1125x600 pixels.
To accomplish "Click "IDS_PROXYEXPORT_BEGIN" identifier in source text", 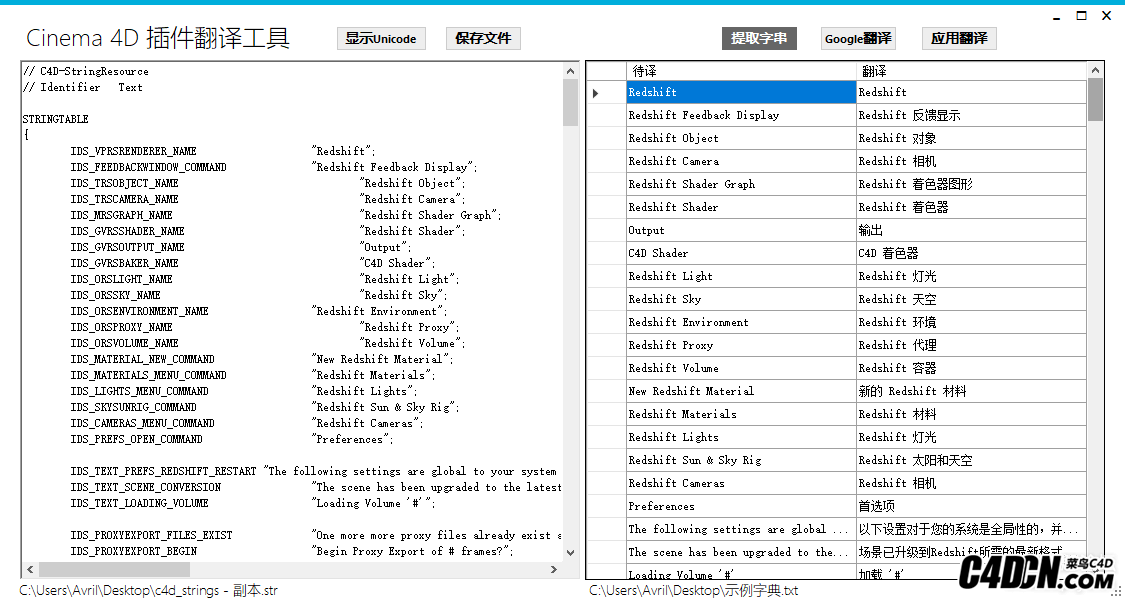I will point(133,551).
